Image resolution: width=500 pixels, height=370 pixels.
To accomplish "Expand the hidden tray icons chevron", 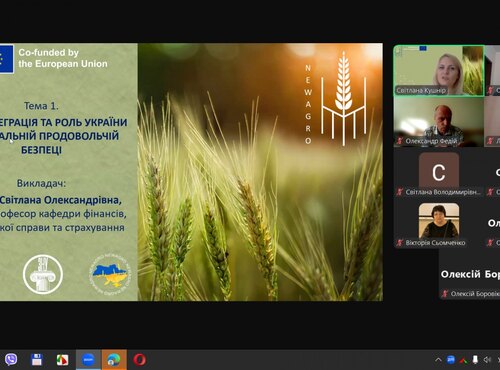I will [438, 360].
